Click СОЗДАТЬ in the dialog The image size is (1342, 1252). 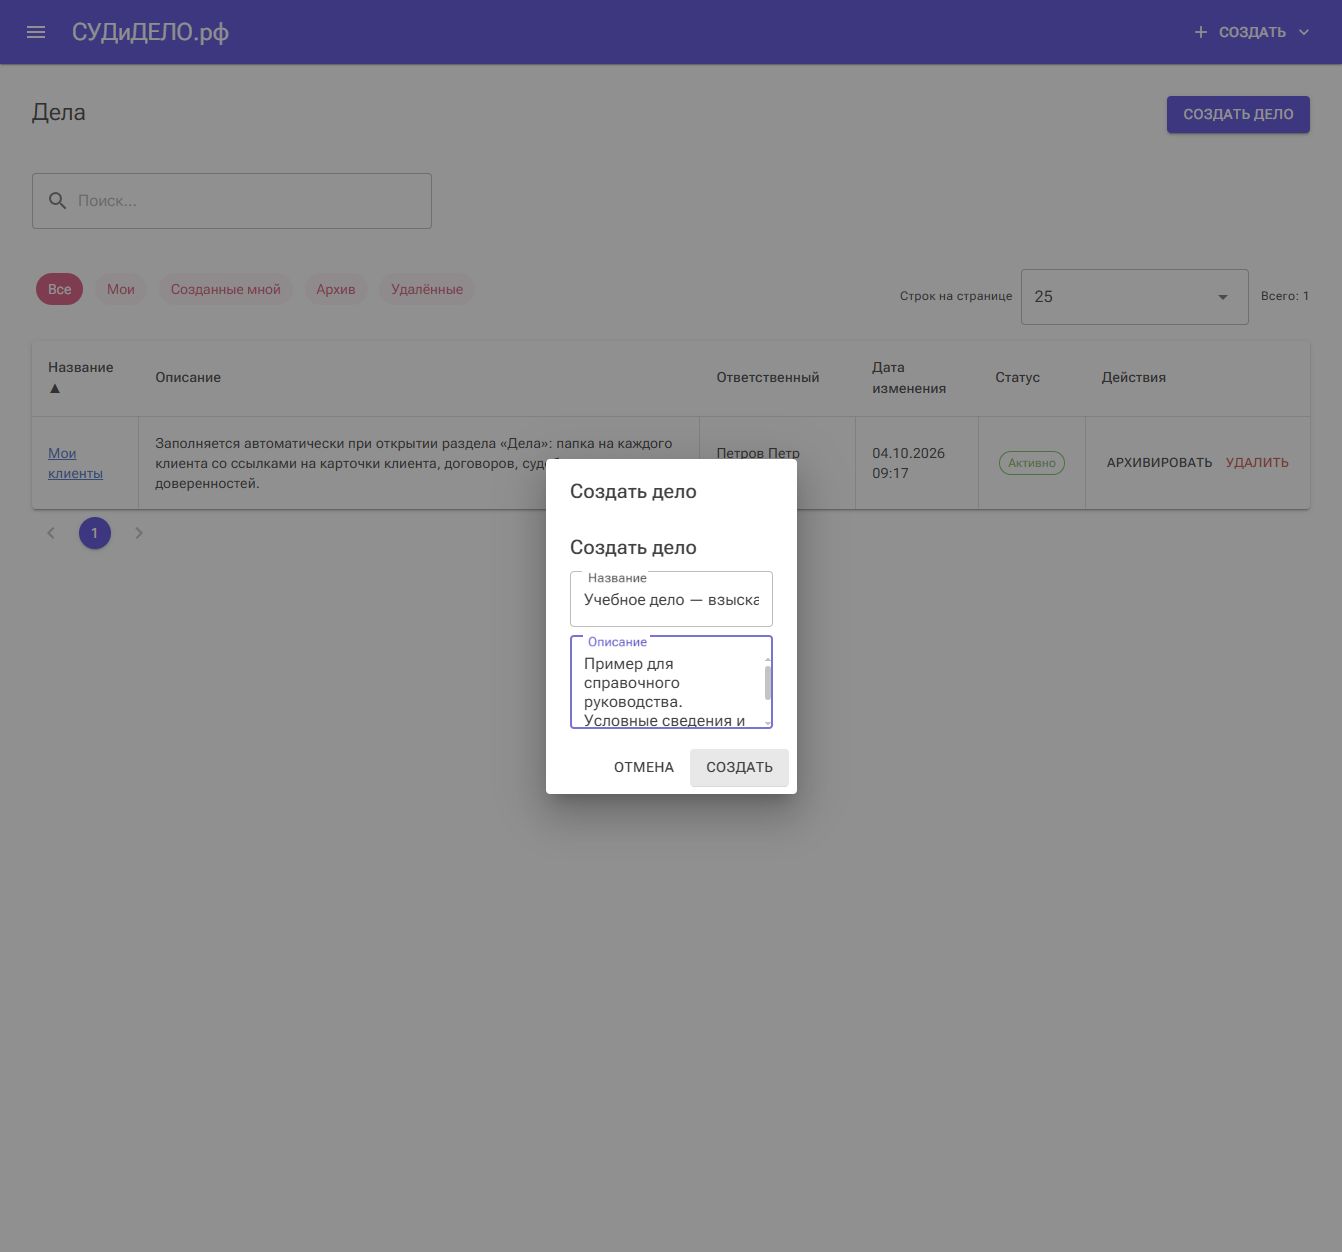click(x=739, y=768)
